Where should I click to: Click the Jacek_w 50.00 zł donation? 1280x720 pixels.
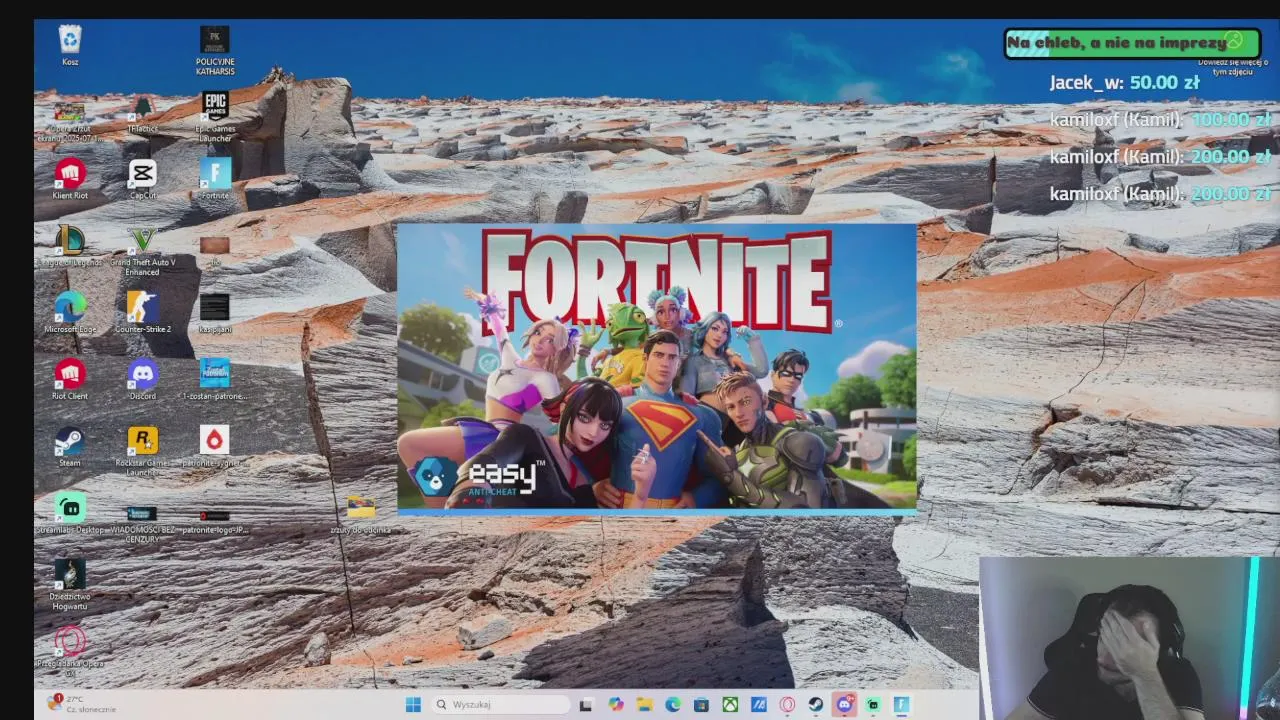pyautogui.click(x=1125, y=82)
